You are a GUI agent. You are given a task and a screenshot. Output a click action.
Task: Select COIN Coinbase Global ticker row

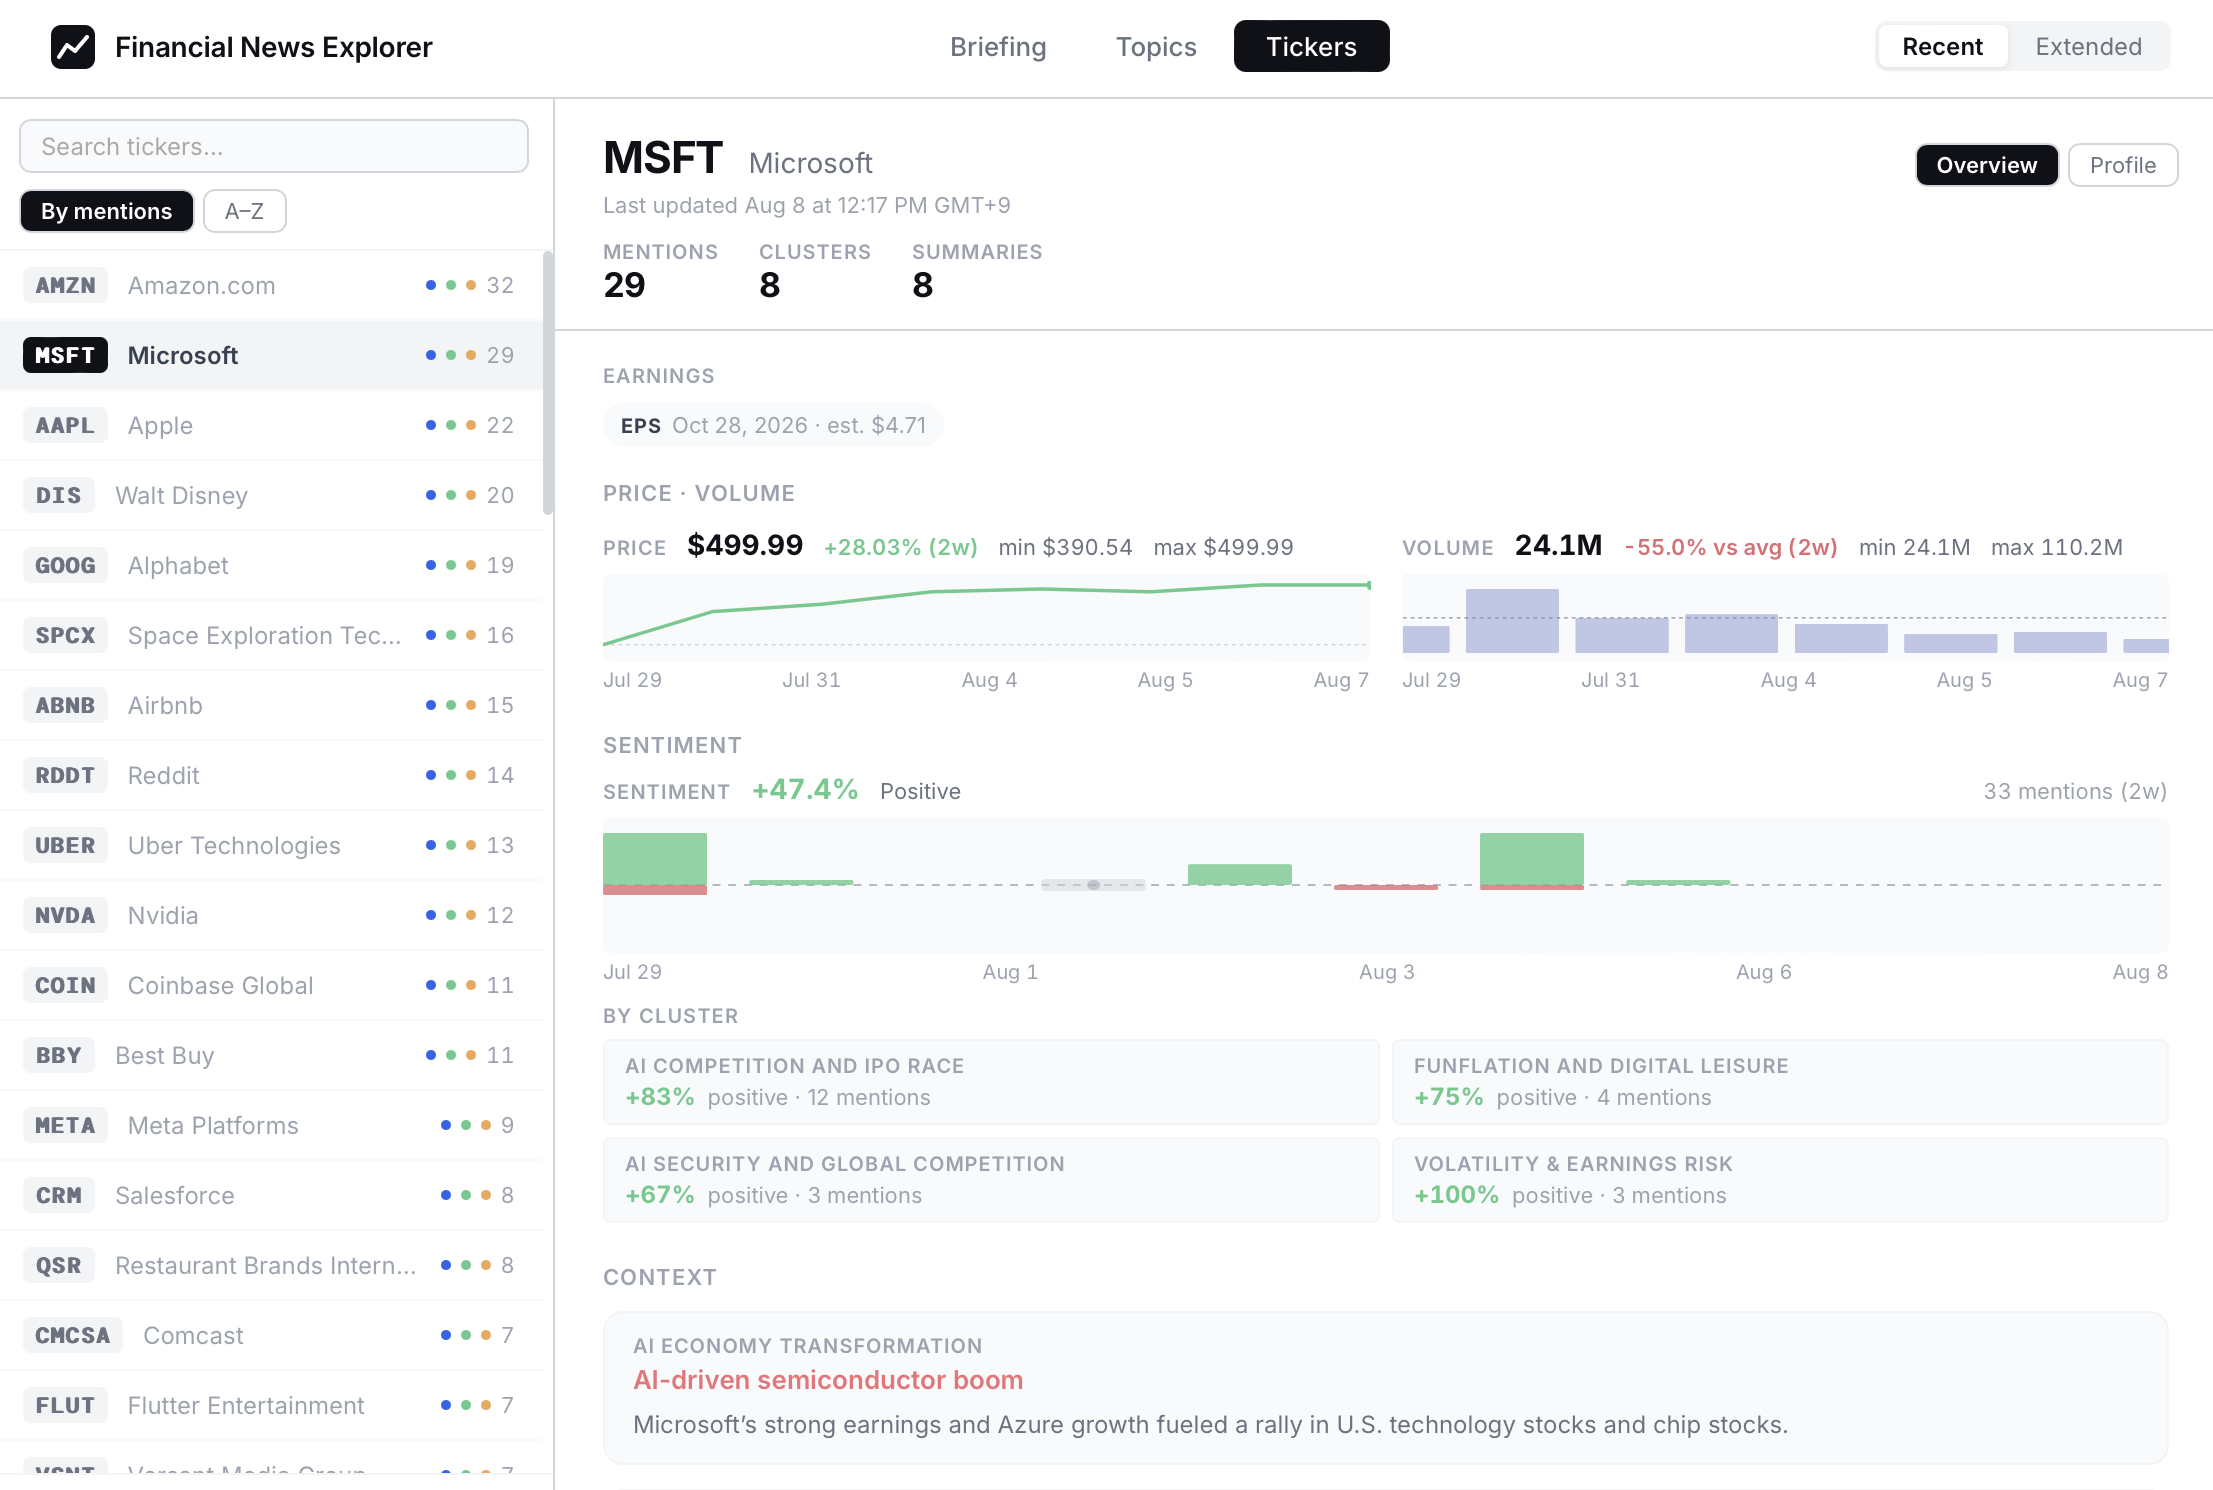[x=271, y=985]
